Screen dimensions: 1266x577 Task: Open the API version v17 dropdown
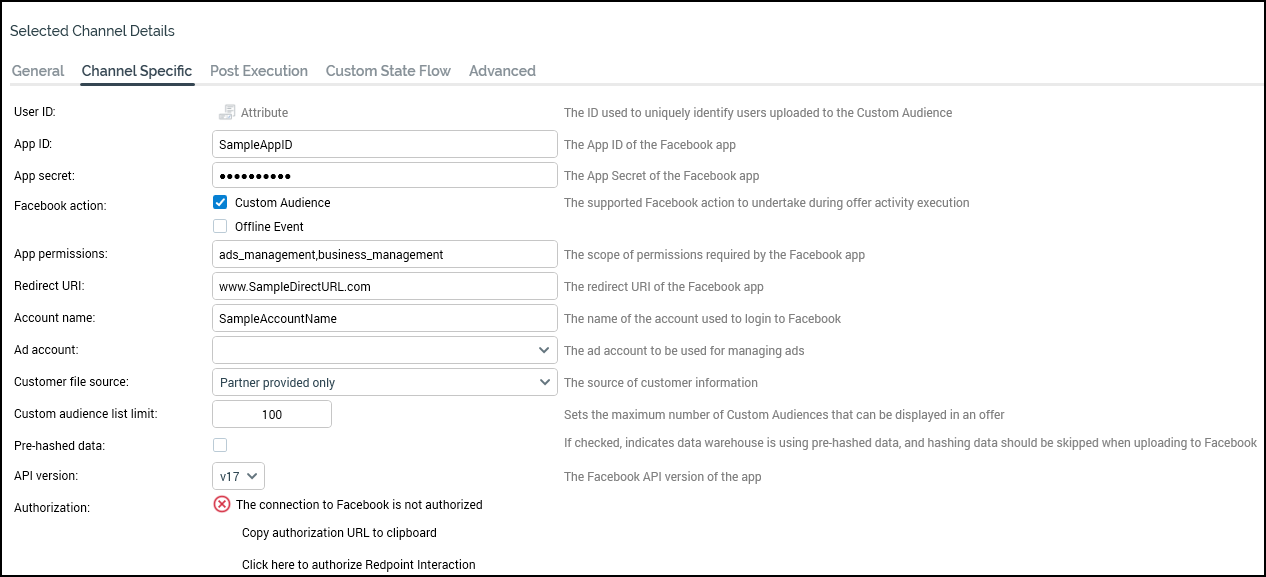click(238, 476)
